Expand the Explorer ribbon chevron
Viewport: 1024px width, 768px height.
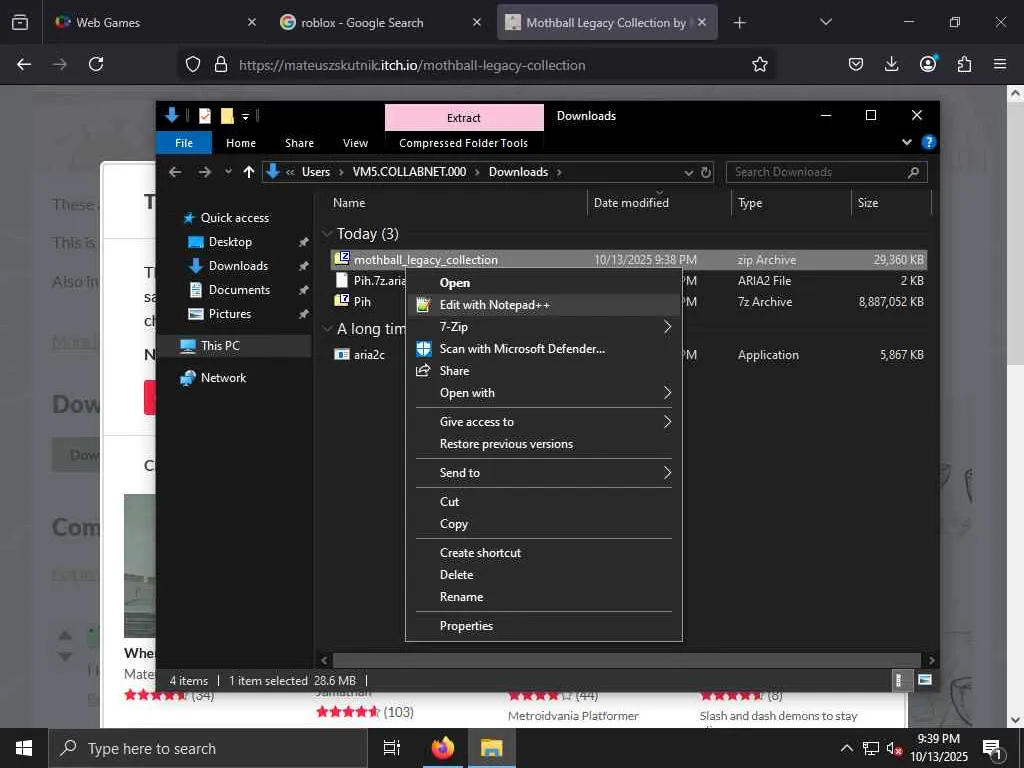coord(906,142)
